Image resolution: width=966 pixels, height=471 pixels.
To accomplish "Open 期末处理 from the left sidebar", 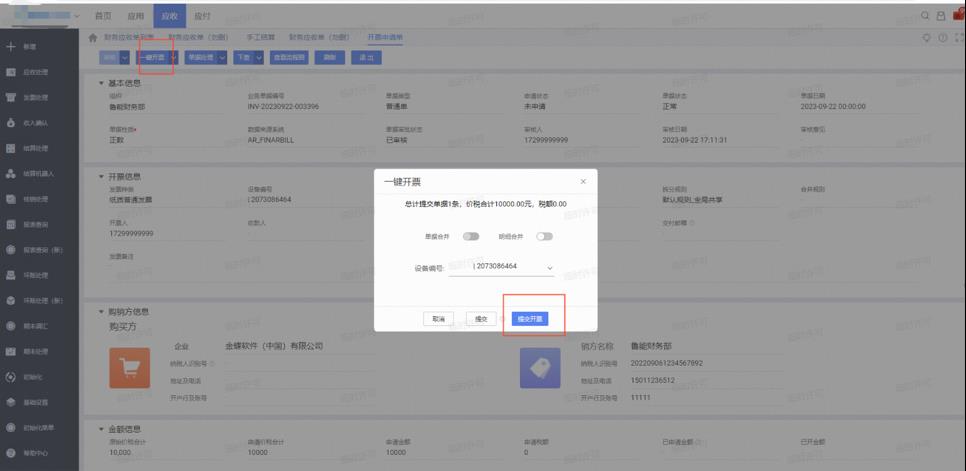I will [x=35, y=352].
